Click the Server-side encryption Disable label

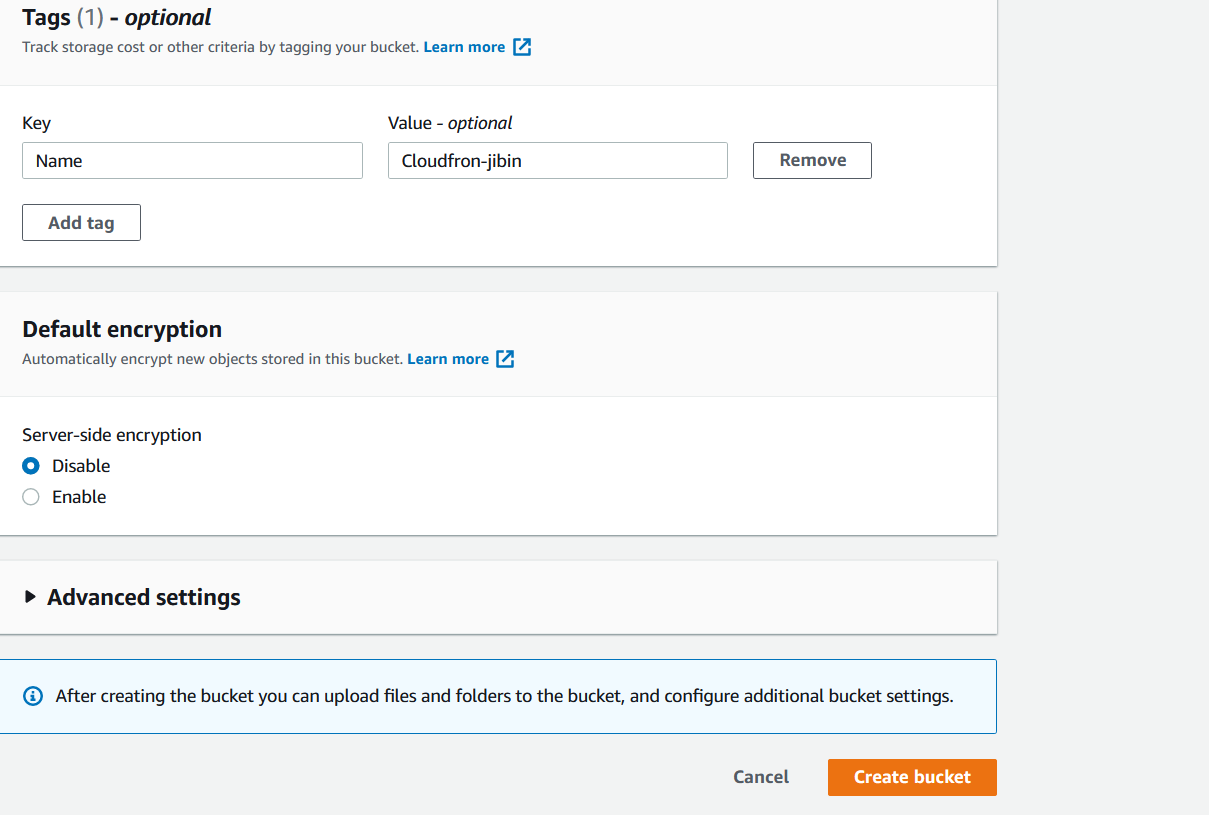point(80,465)
